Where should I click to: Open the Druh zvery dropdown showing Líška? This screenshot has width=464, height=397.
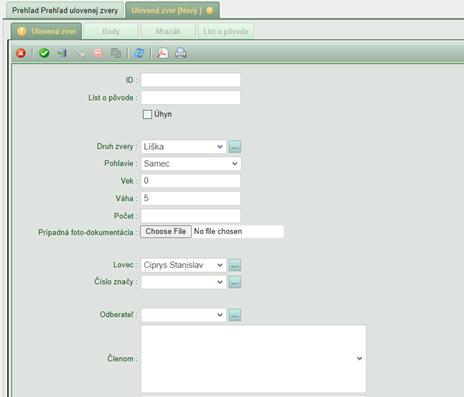(183, 147)
